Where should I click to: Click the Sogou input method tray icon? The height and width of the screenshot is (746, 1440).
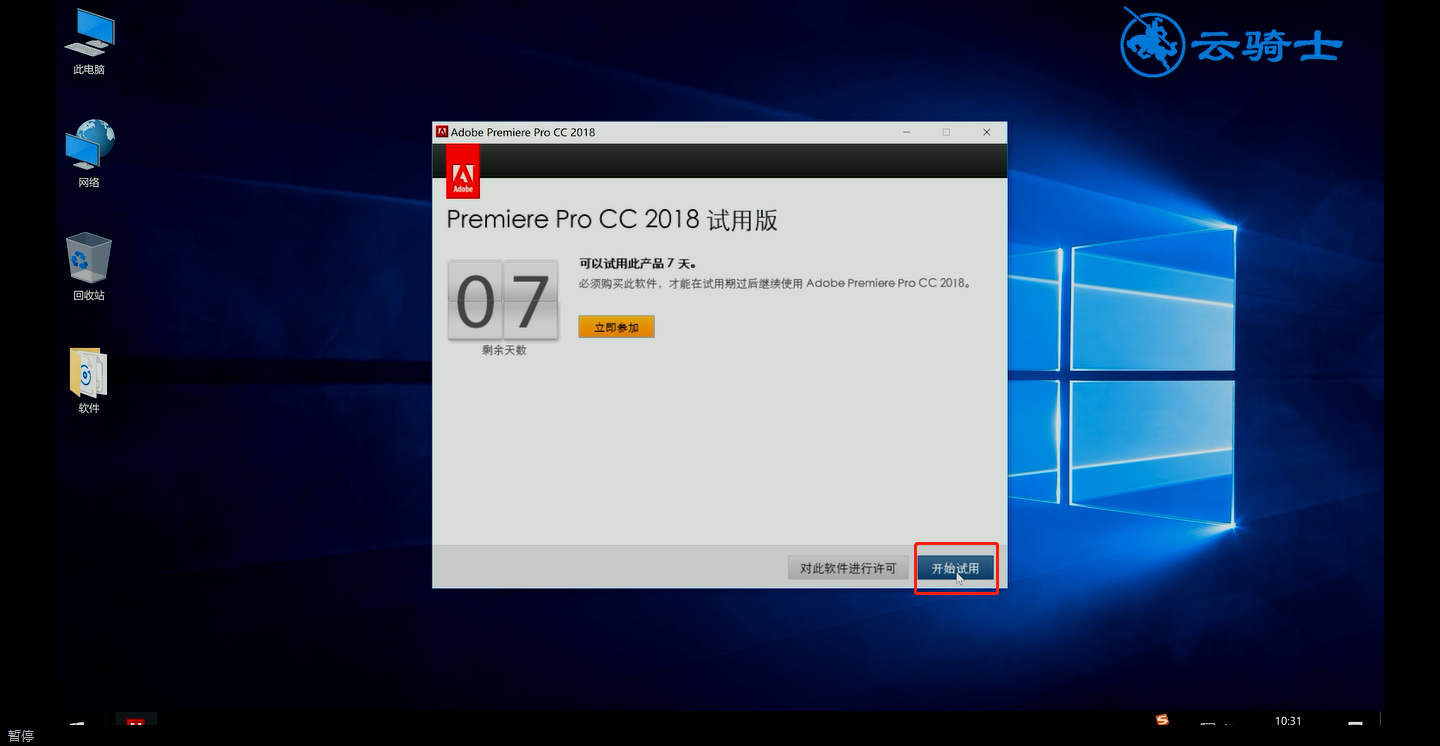click(x=1162, y=720)
